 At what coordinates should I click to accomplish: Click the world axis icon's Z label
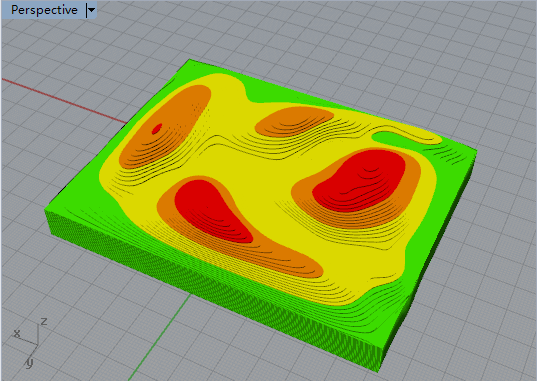[44, 321]
